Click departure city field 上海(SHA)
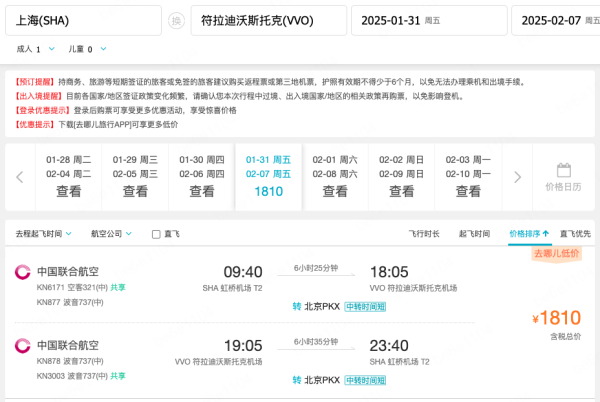The width and height of the screenshot is (600, 402). tap(83, 21)
